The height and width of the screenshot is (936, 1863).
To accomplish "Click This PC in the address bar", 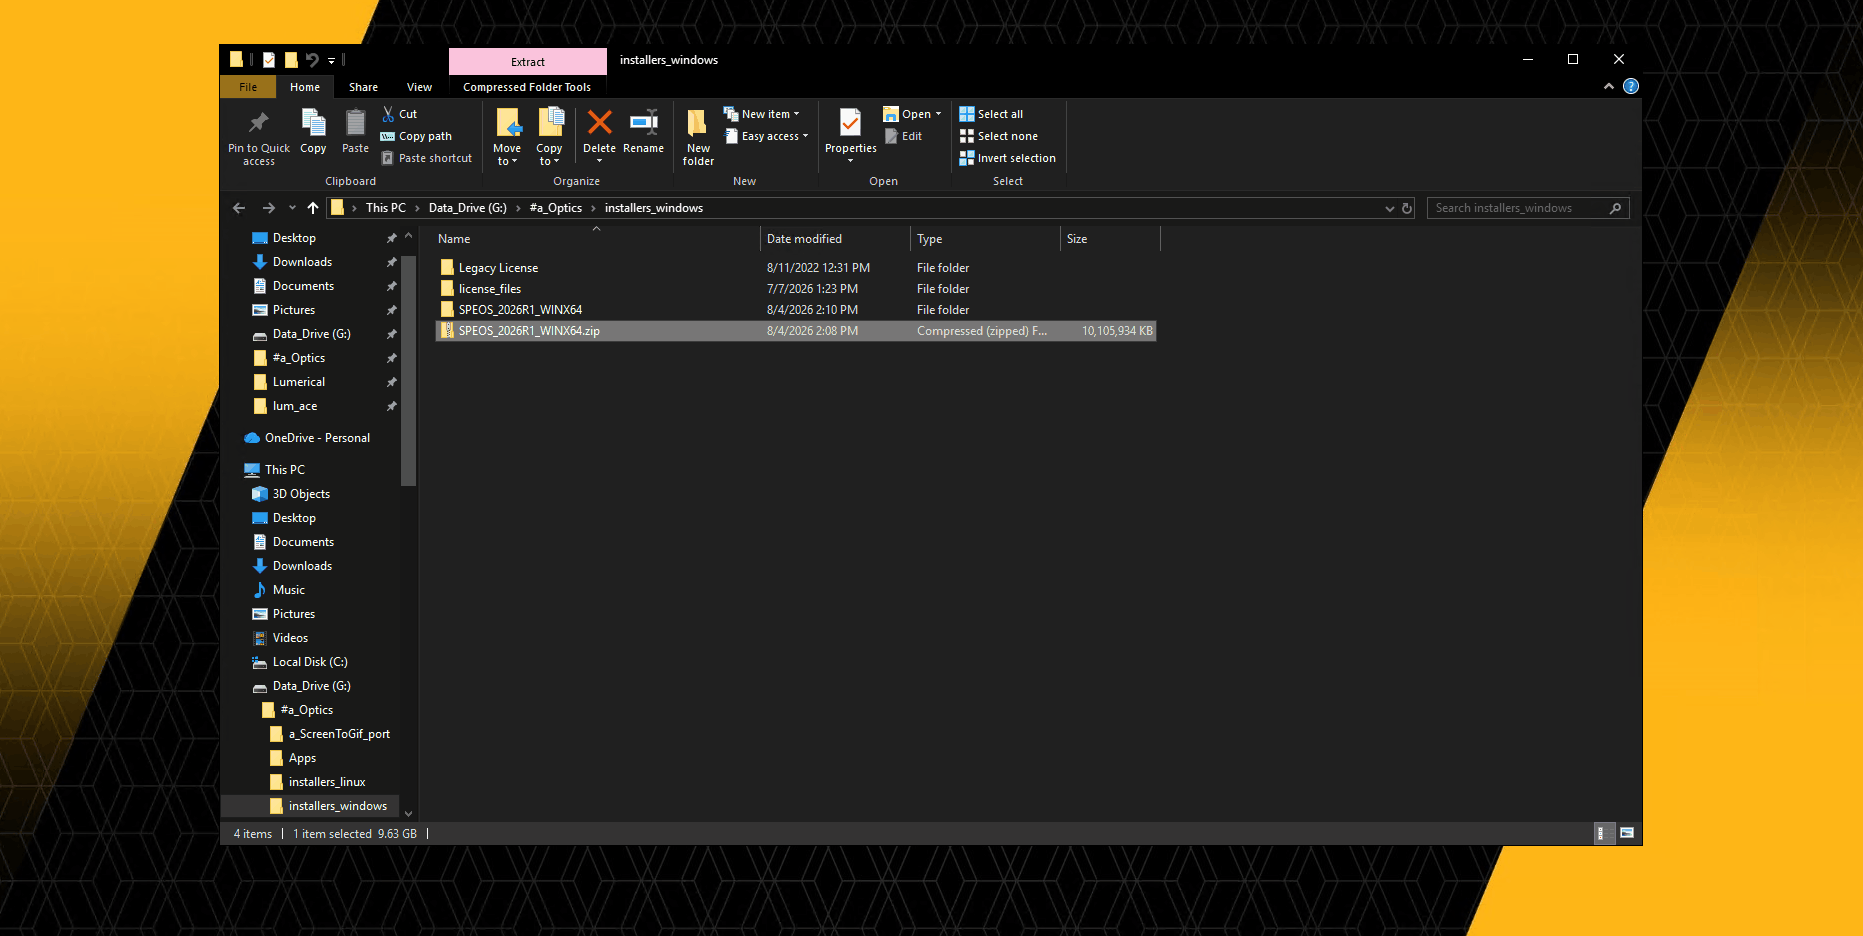I will (386, 208).
